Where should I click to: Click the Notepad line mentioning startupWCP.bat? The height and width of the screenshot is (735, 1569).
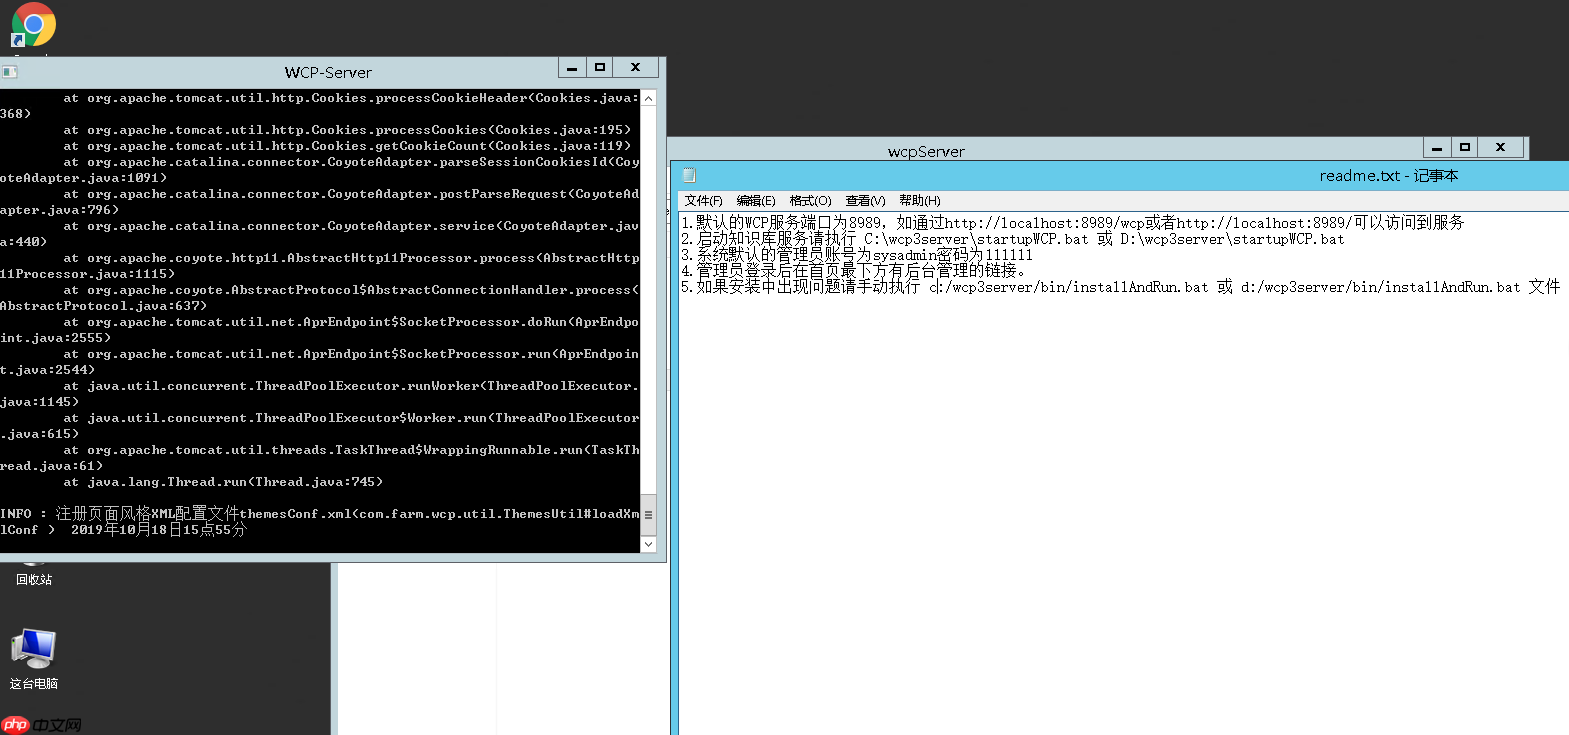pyautogui.click(x=1013, y=239)
